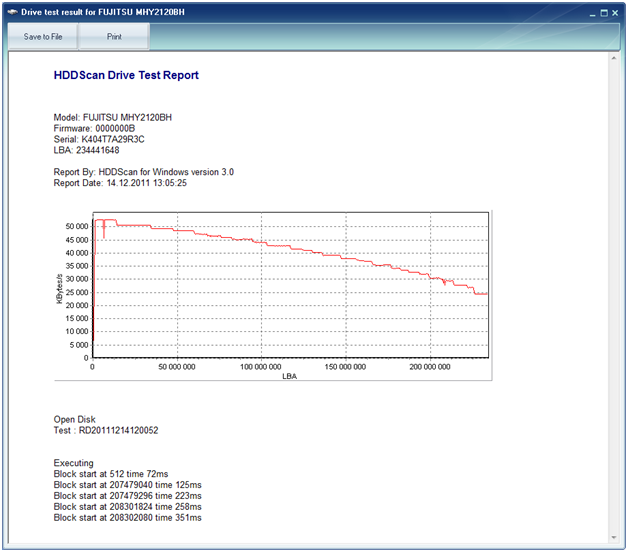
Task: Click the 200 000 000 LBA axis label
Action: click(430, 367)
